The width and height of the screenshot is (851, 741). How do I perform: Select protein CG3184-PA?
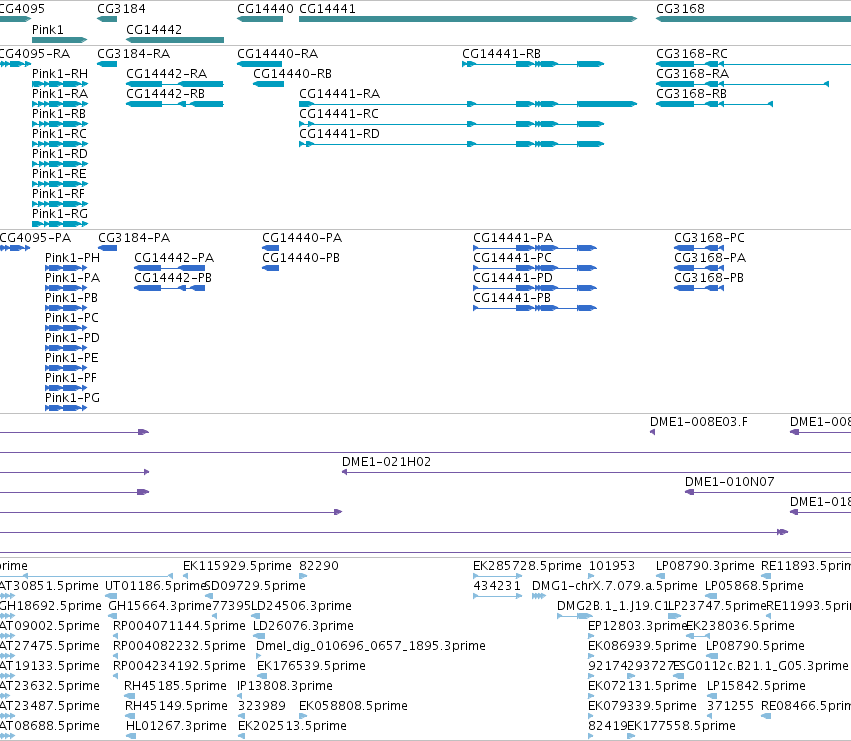134,238
